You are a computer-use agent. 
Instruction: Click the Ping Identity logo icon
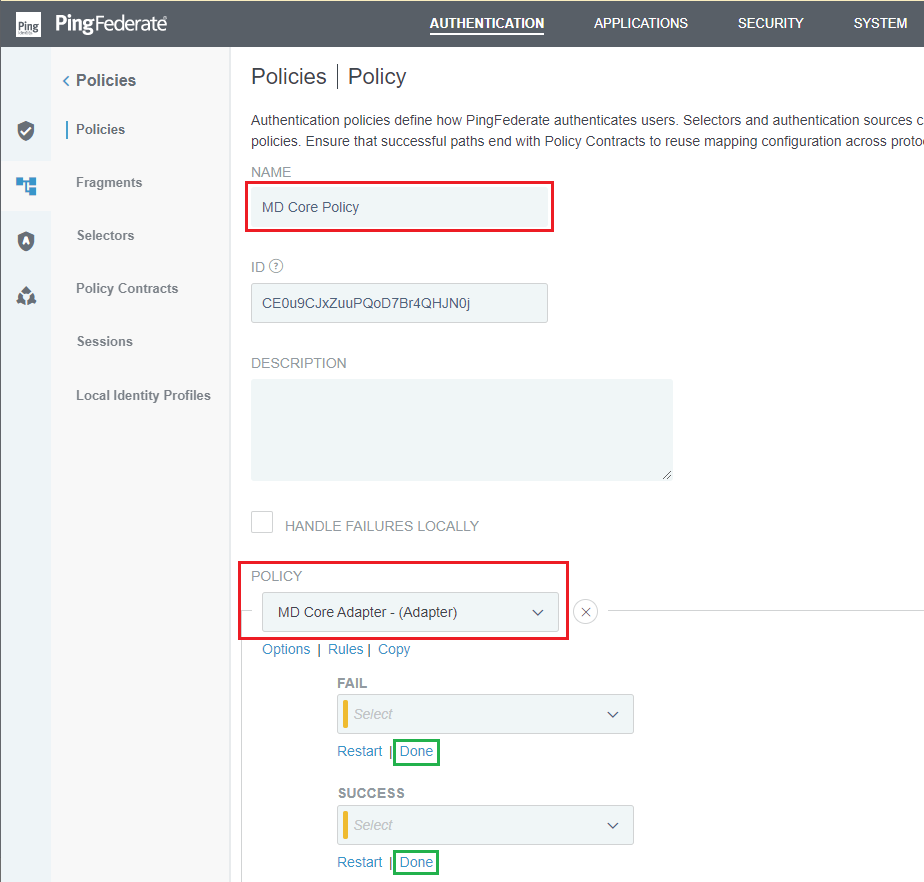(28, 24)
